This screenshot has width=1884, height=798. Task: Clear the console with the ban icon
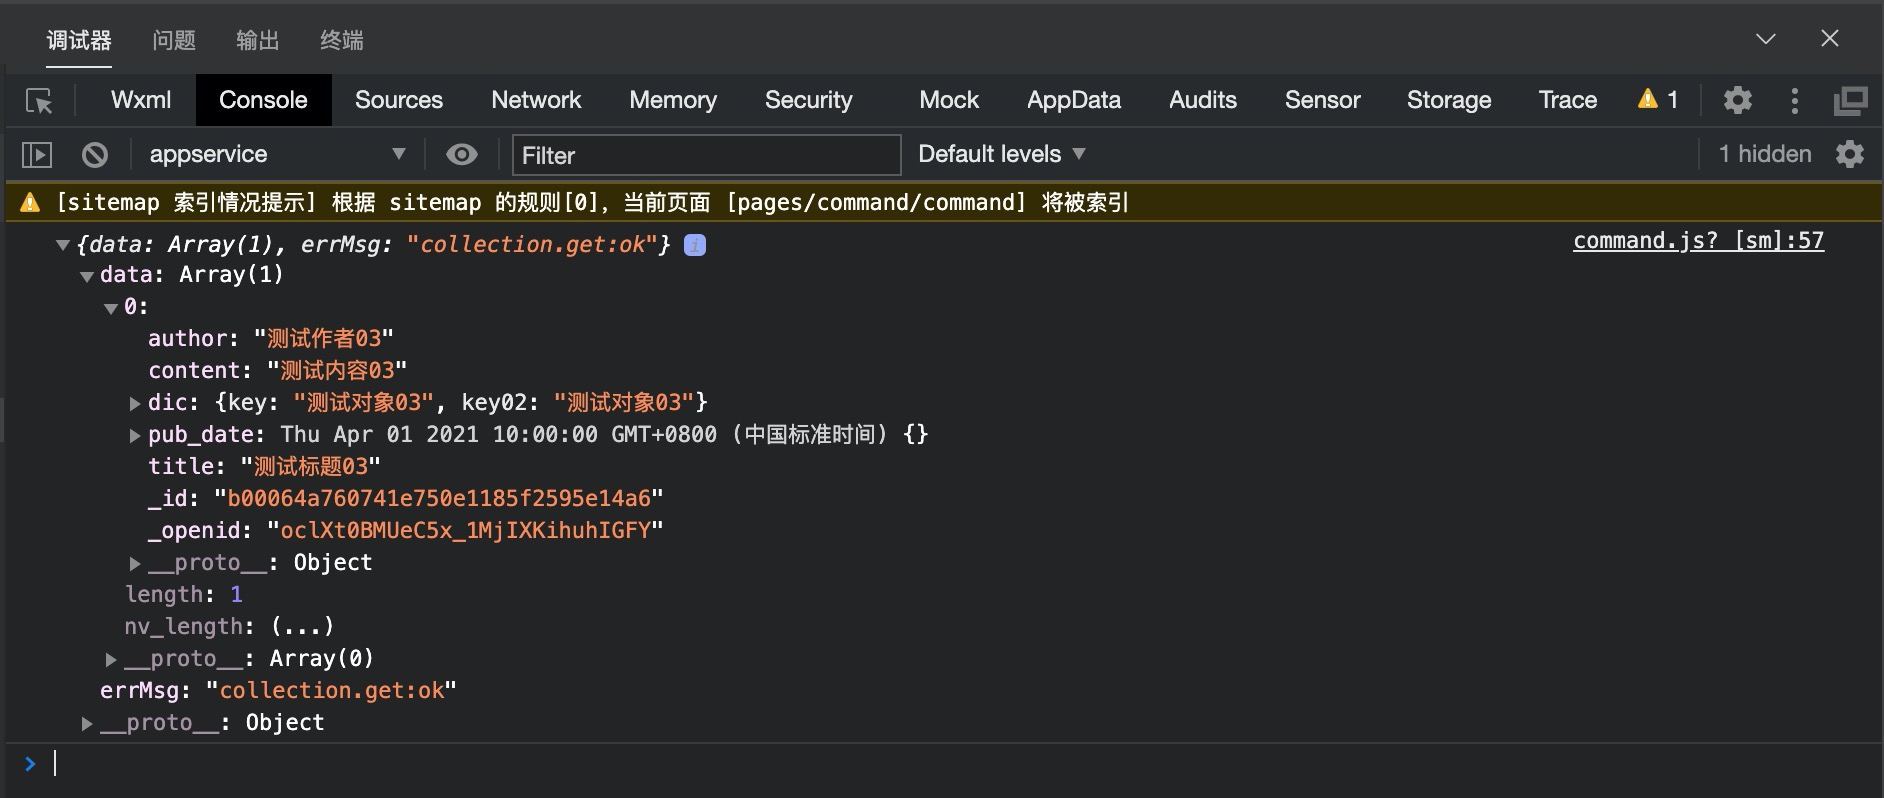point(95,155)
